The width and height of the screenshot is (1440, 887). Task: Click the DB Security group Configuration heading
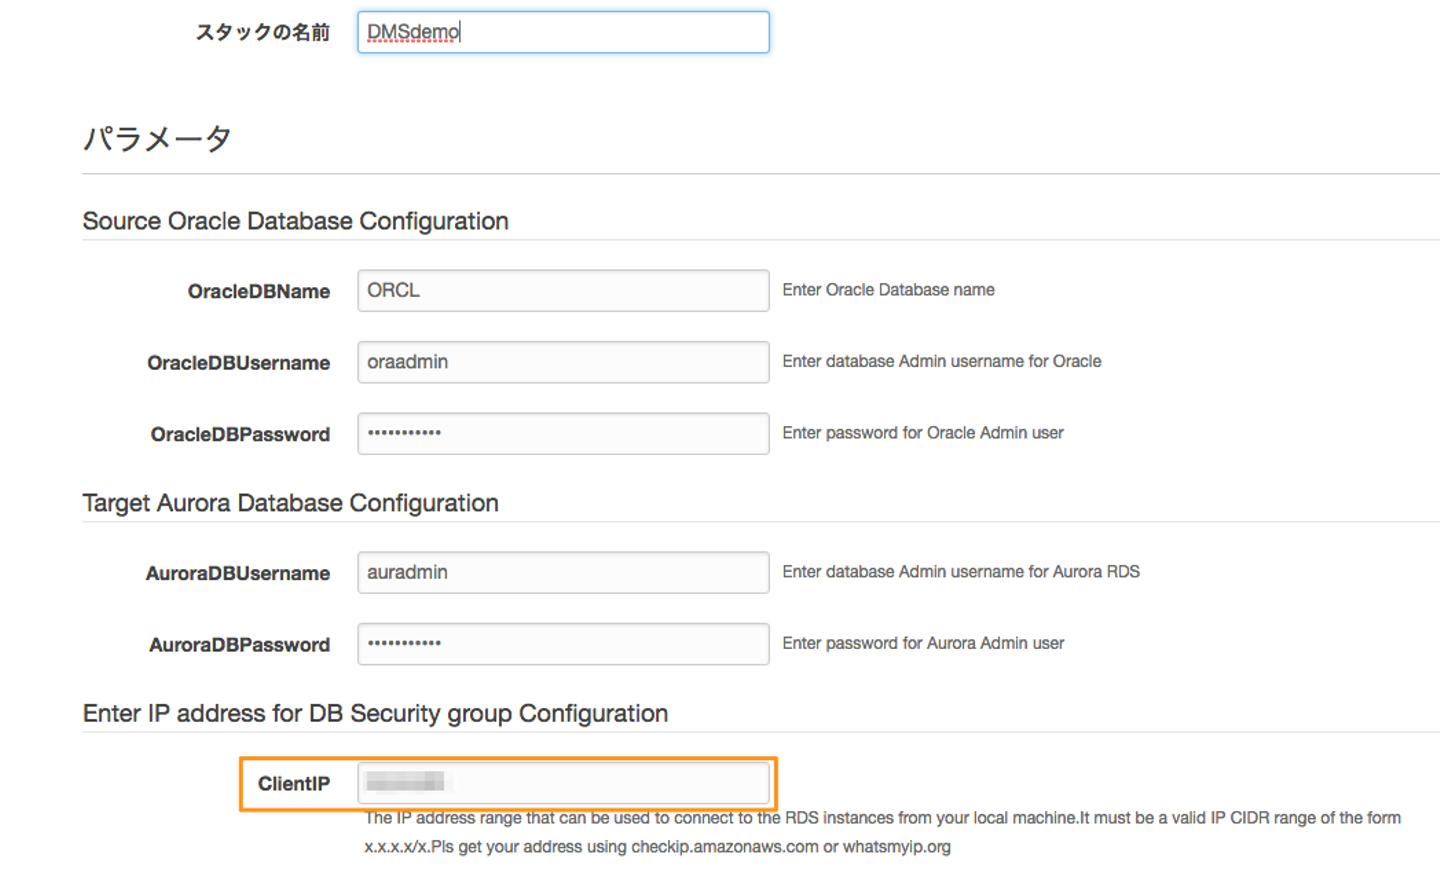click(x=375, y=714)
